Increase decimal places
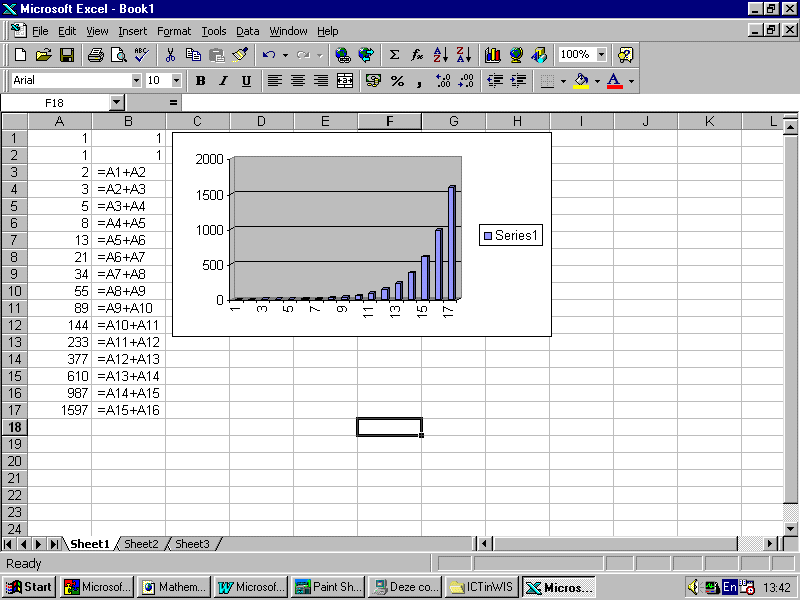This screenshot has height=600, width=800. coord(443,81)
